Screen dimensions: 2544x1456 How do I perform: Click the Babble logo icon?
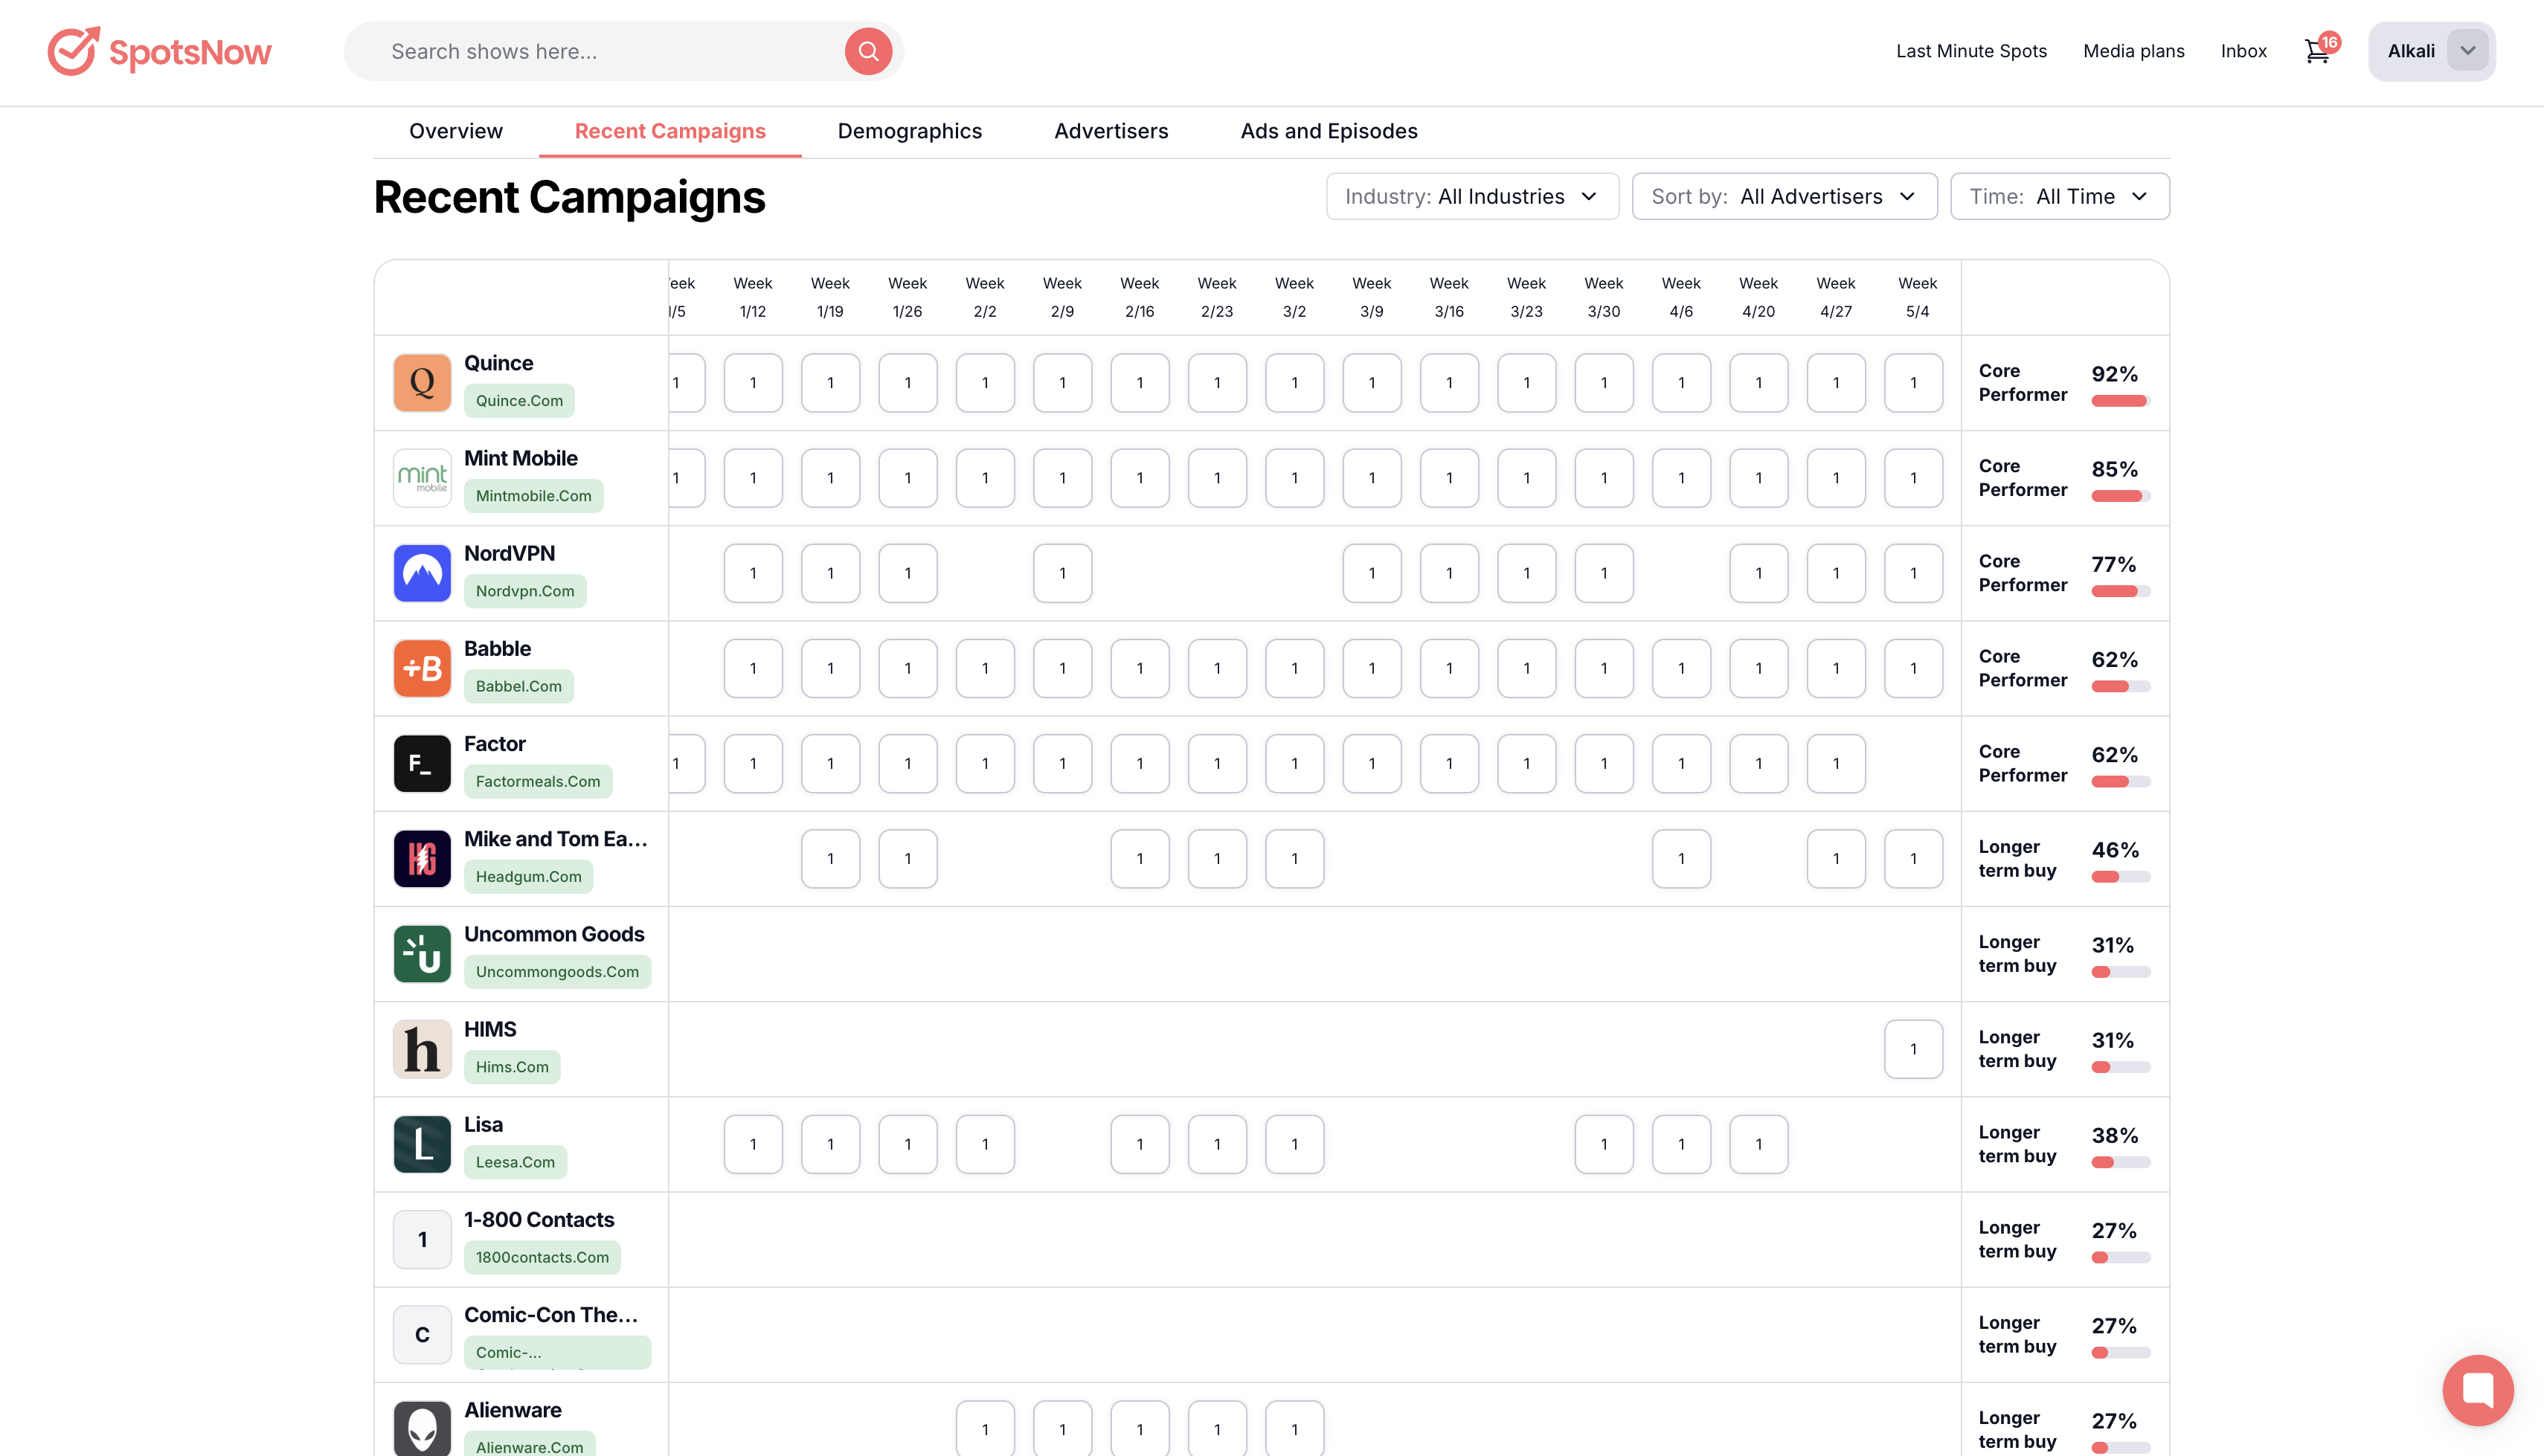pos(422,668)
